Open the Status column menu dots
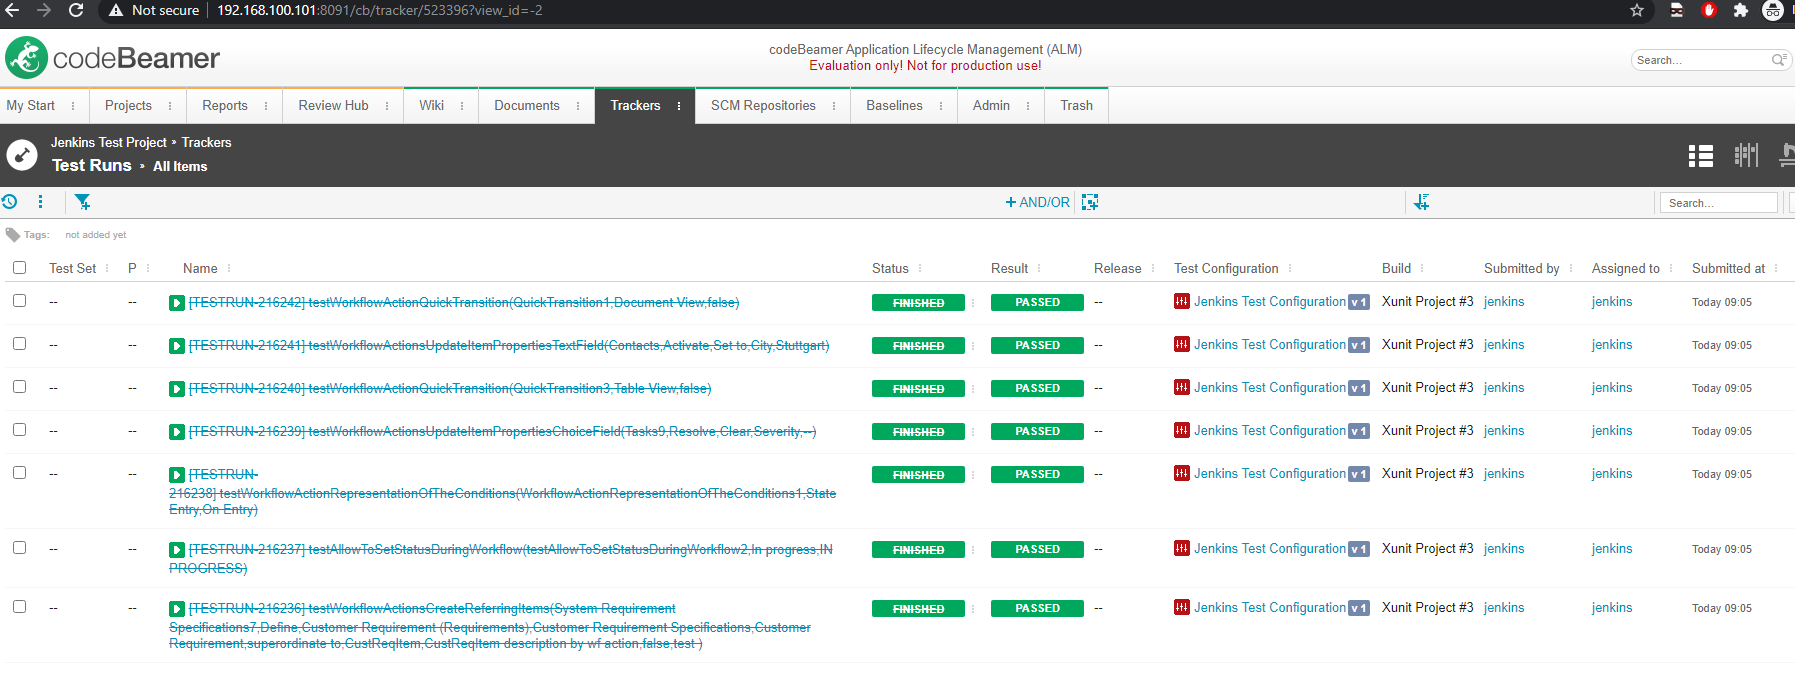1795x673 pixels. pos(920,268)
